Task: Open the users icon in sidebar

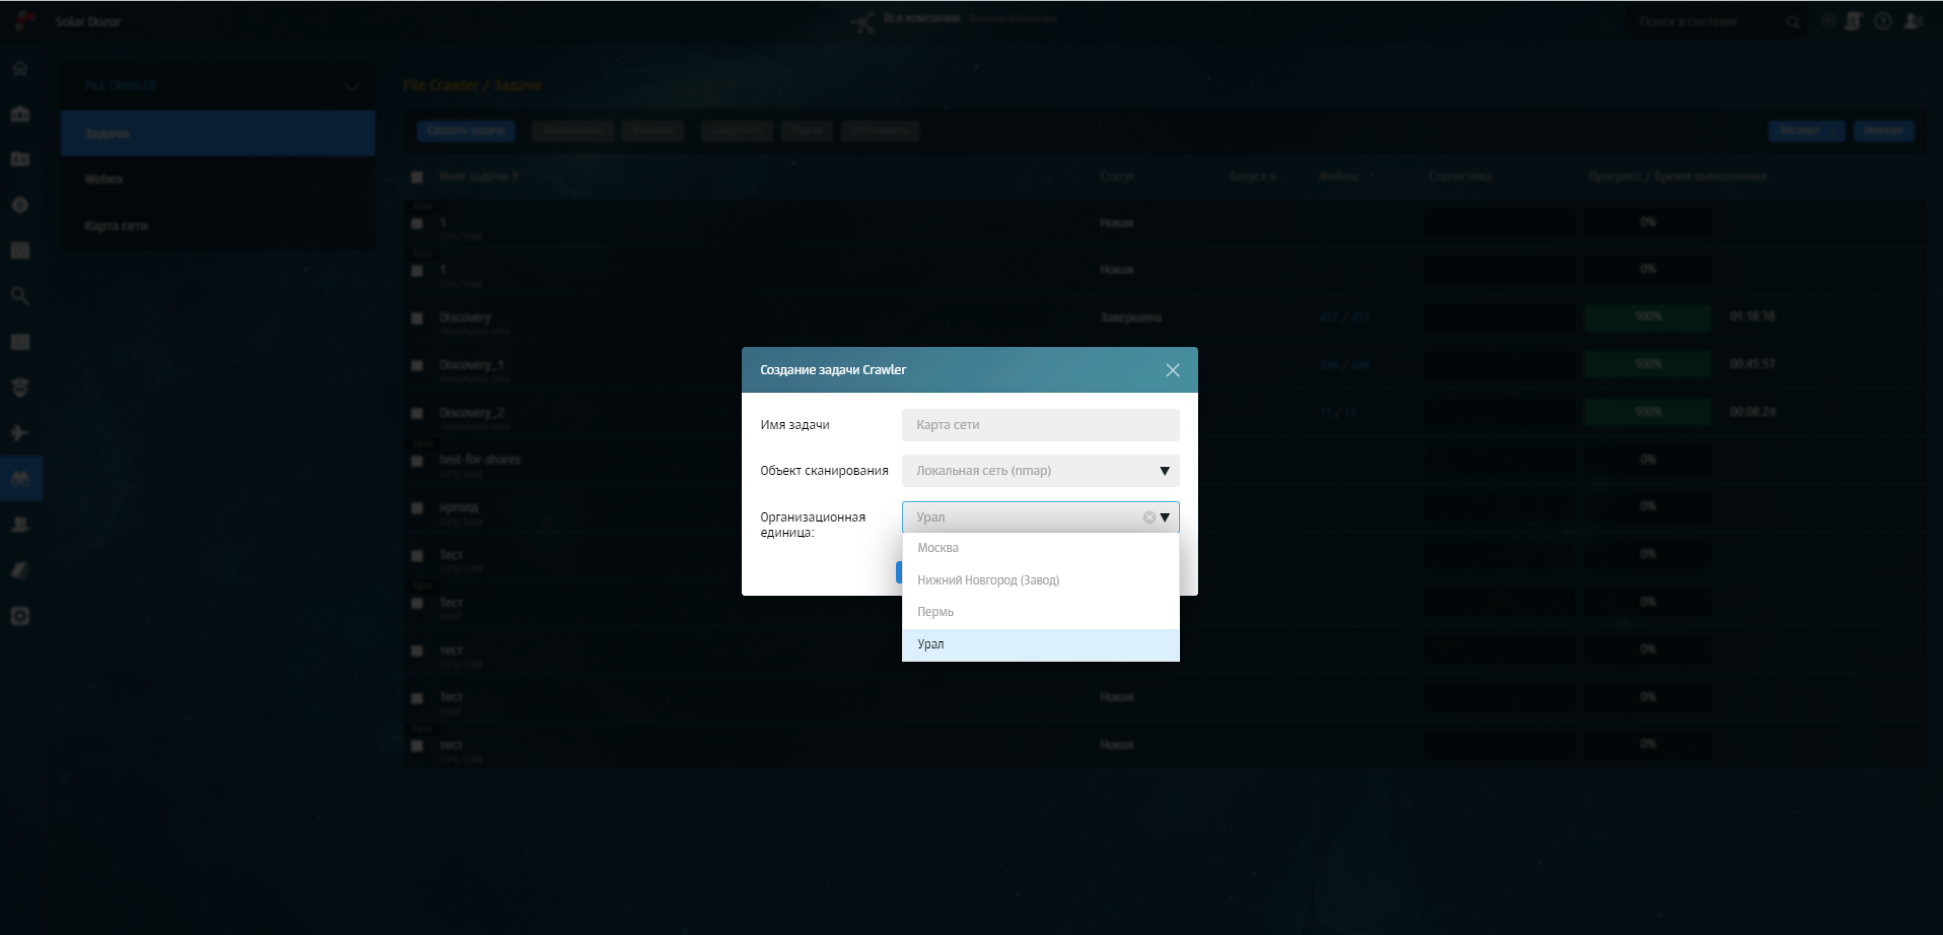Action: click(x=20, y=524)
